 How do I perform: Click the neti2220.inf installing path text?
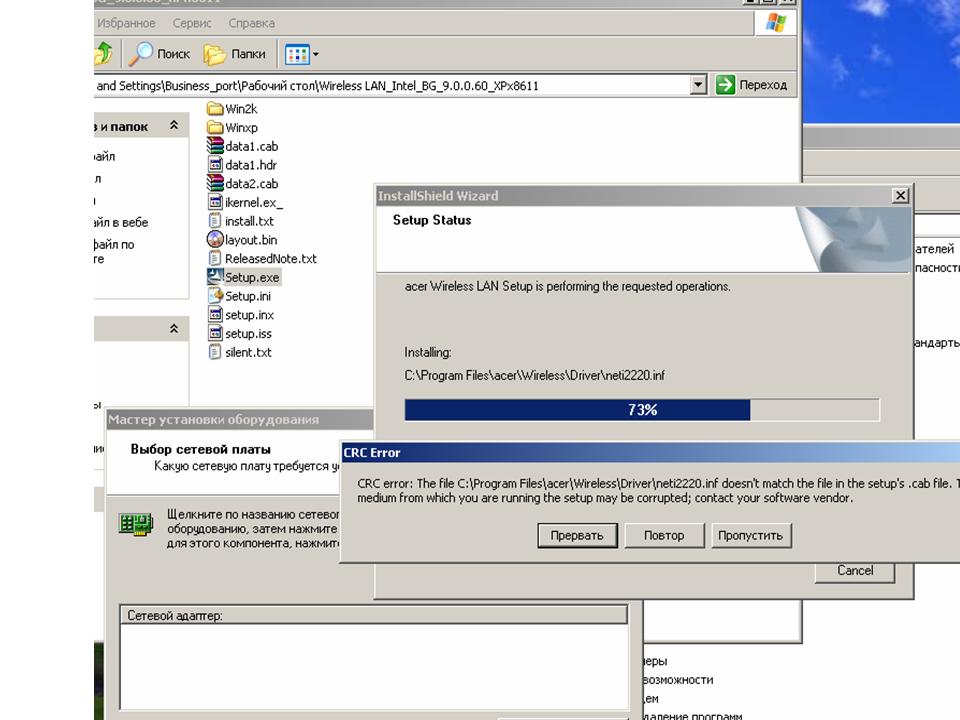(534, 375)
